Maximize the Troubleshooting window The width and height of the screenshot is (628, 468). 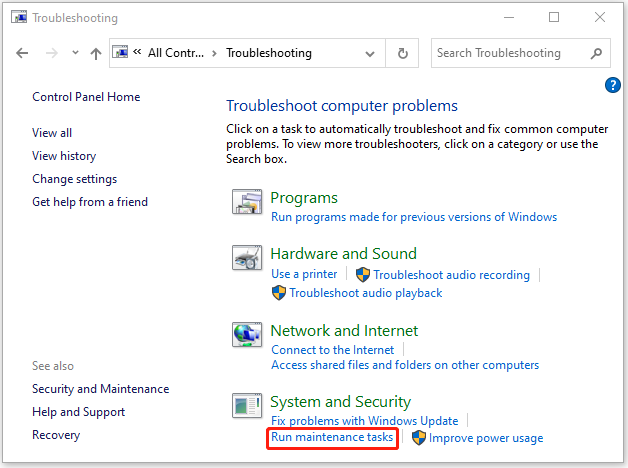click(554, 17)
